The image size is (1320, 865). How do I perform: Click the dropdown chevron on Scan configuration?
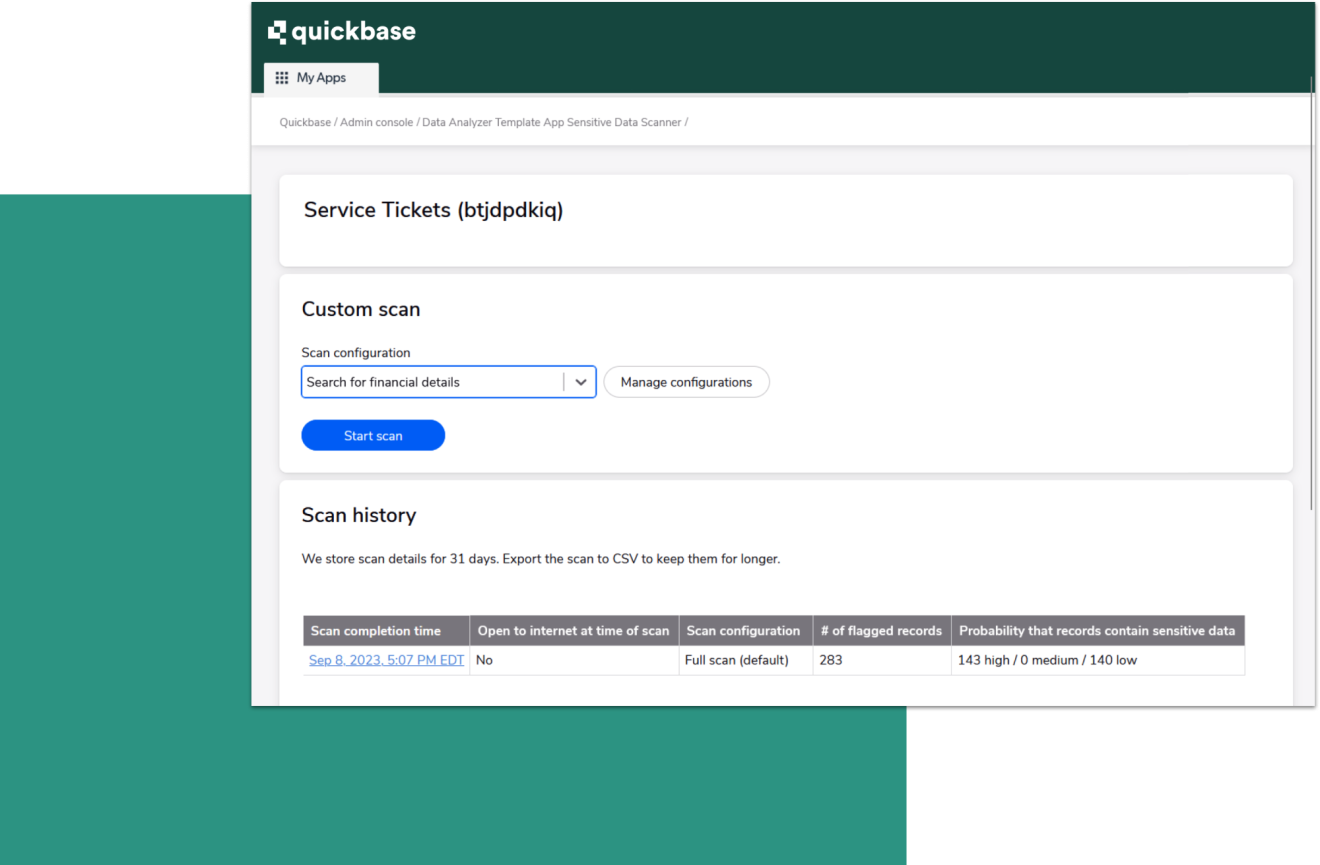[581, 382]
